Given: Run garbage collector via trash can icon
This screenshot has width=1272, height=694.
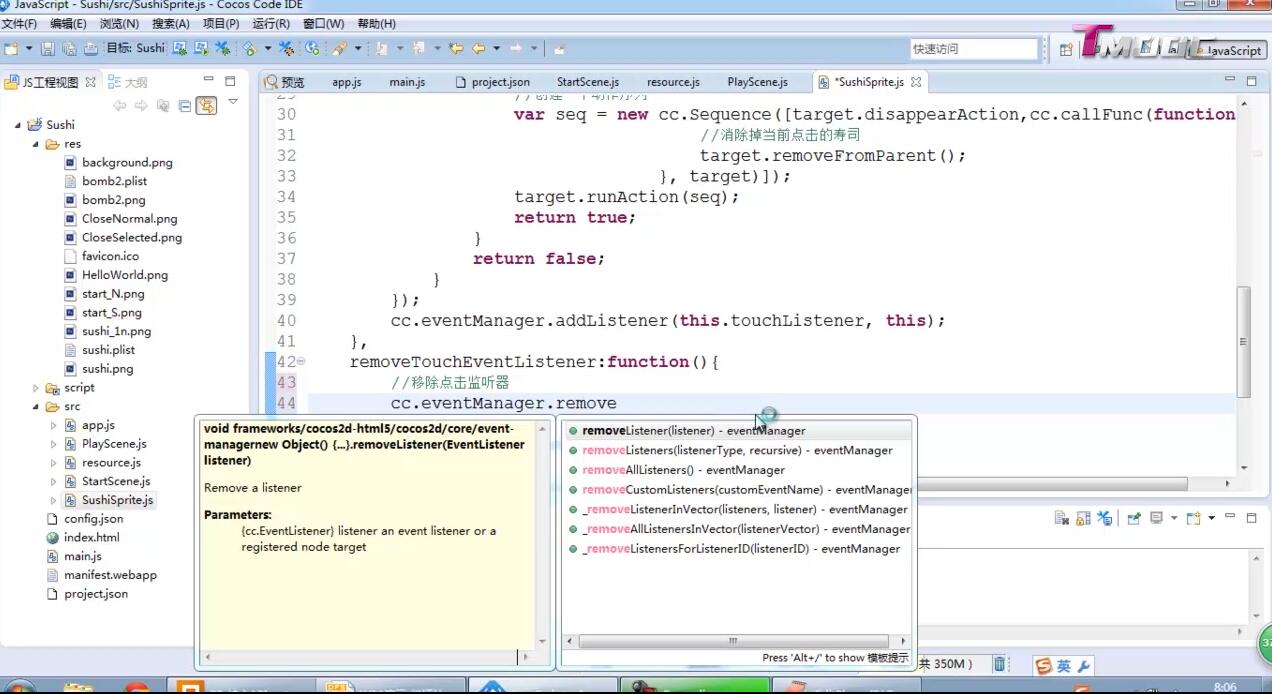Looking at the screenshot, I should pos(999,664).
